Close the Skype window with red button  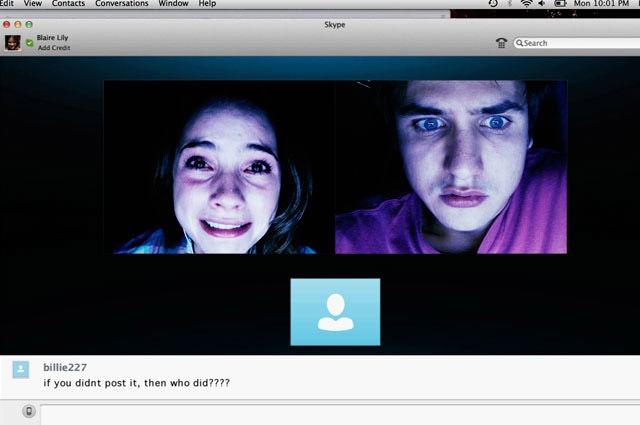(x=7, y=24)
